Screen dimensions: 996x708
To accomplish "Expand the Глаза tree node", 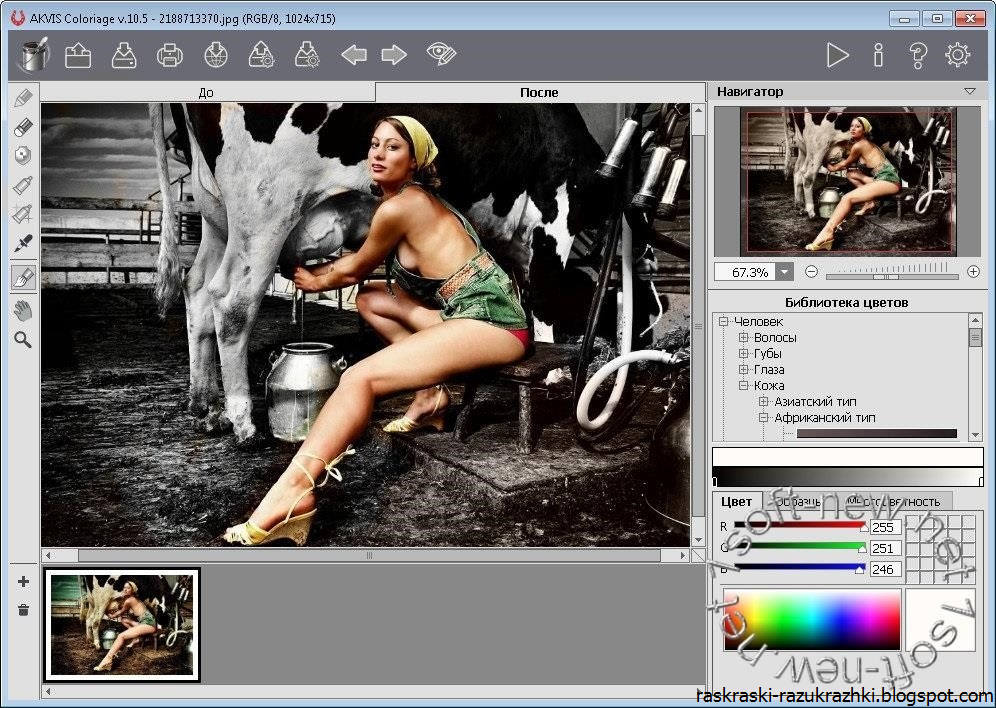I will [x=743, y=369].
